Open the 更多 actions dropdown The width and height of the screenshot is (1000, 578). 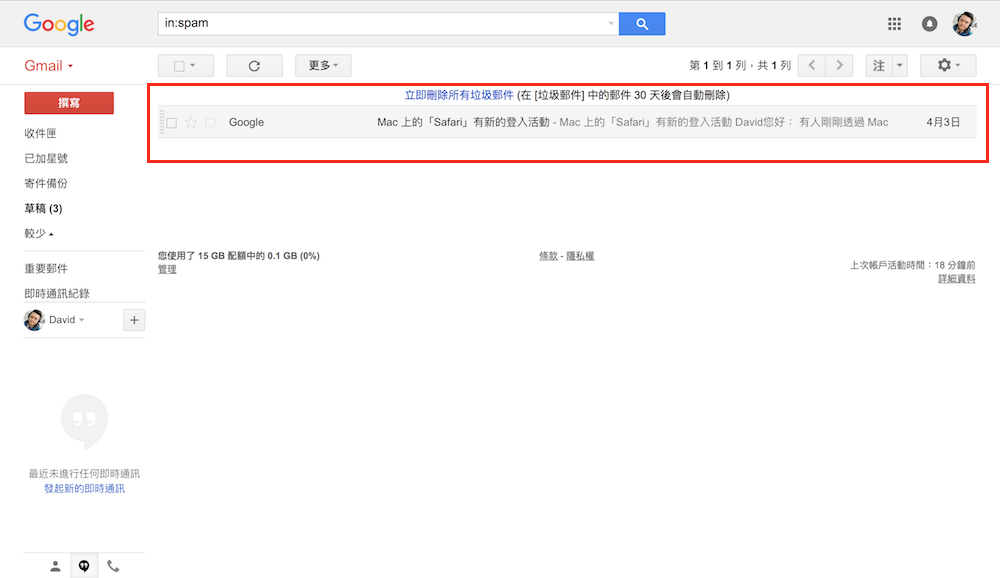tap(323, 66)
